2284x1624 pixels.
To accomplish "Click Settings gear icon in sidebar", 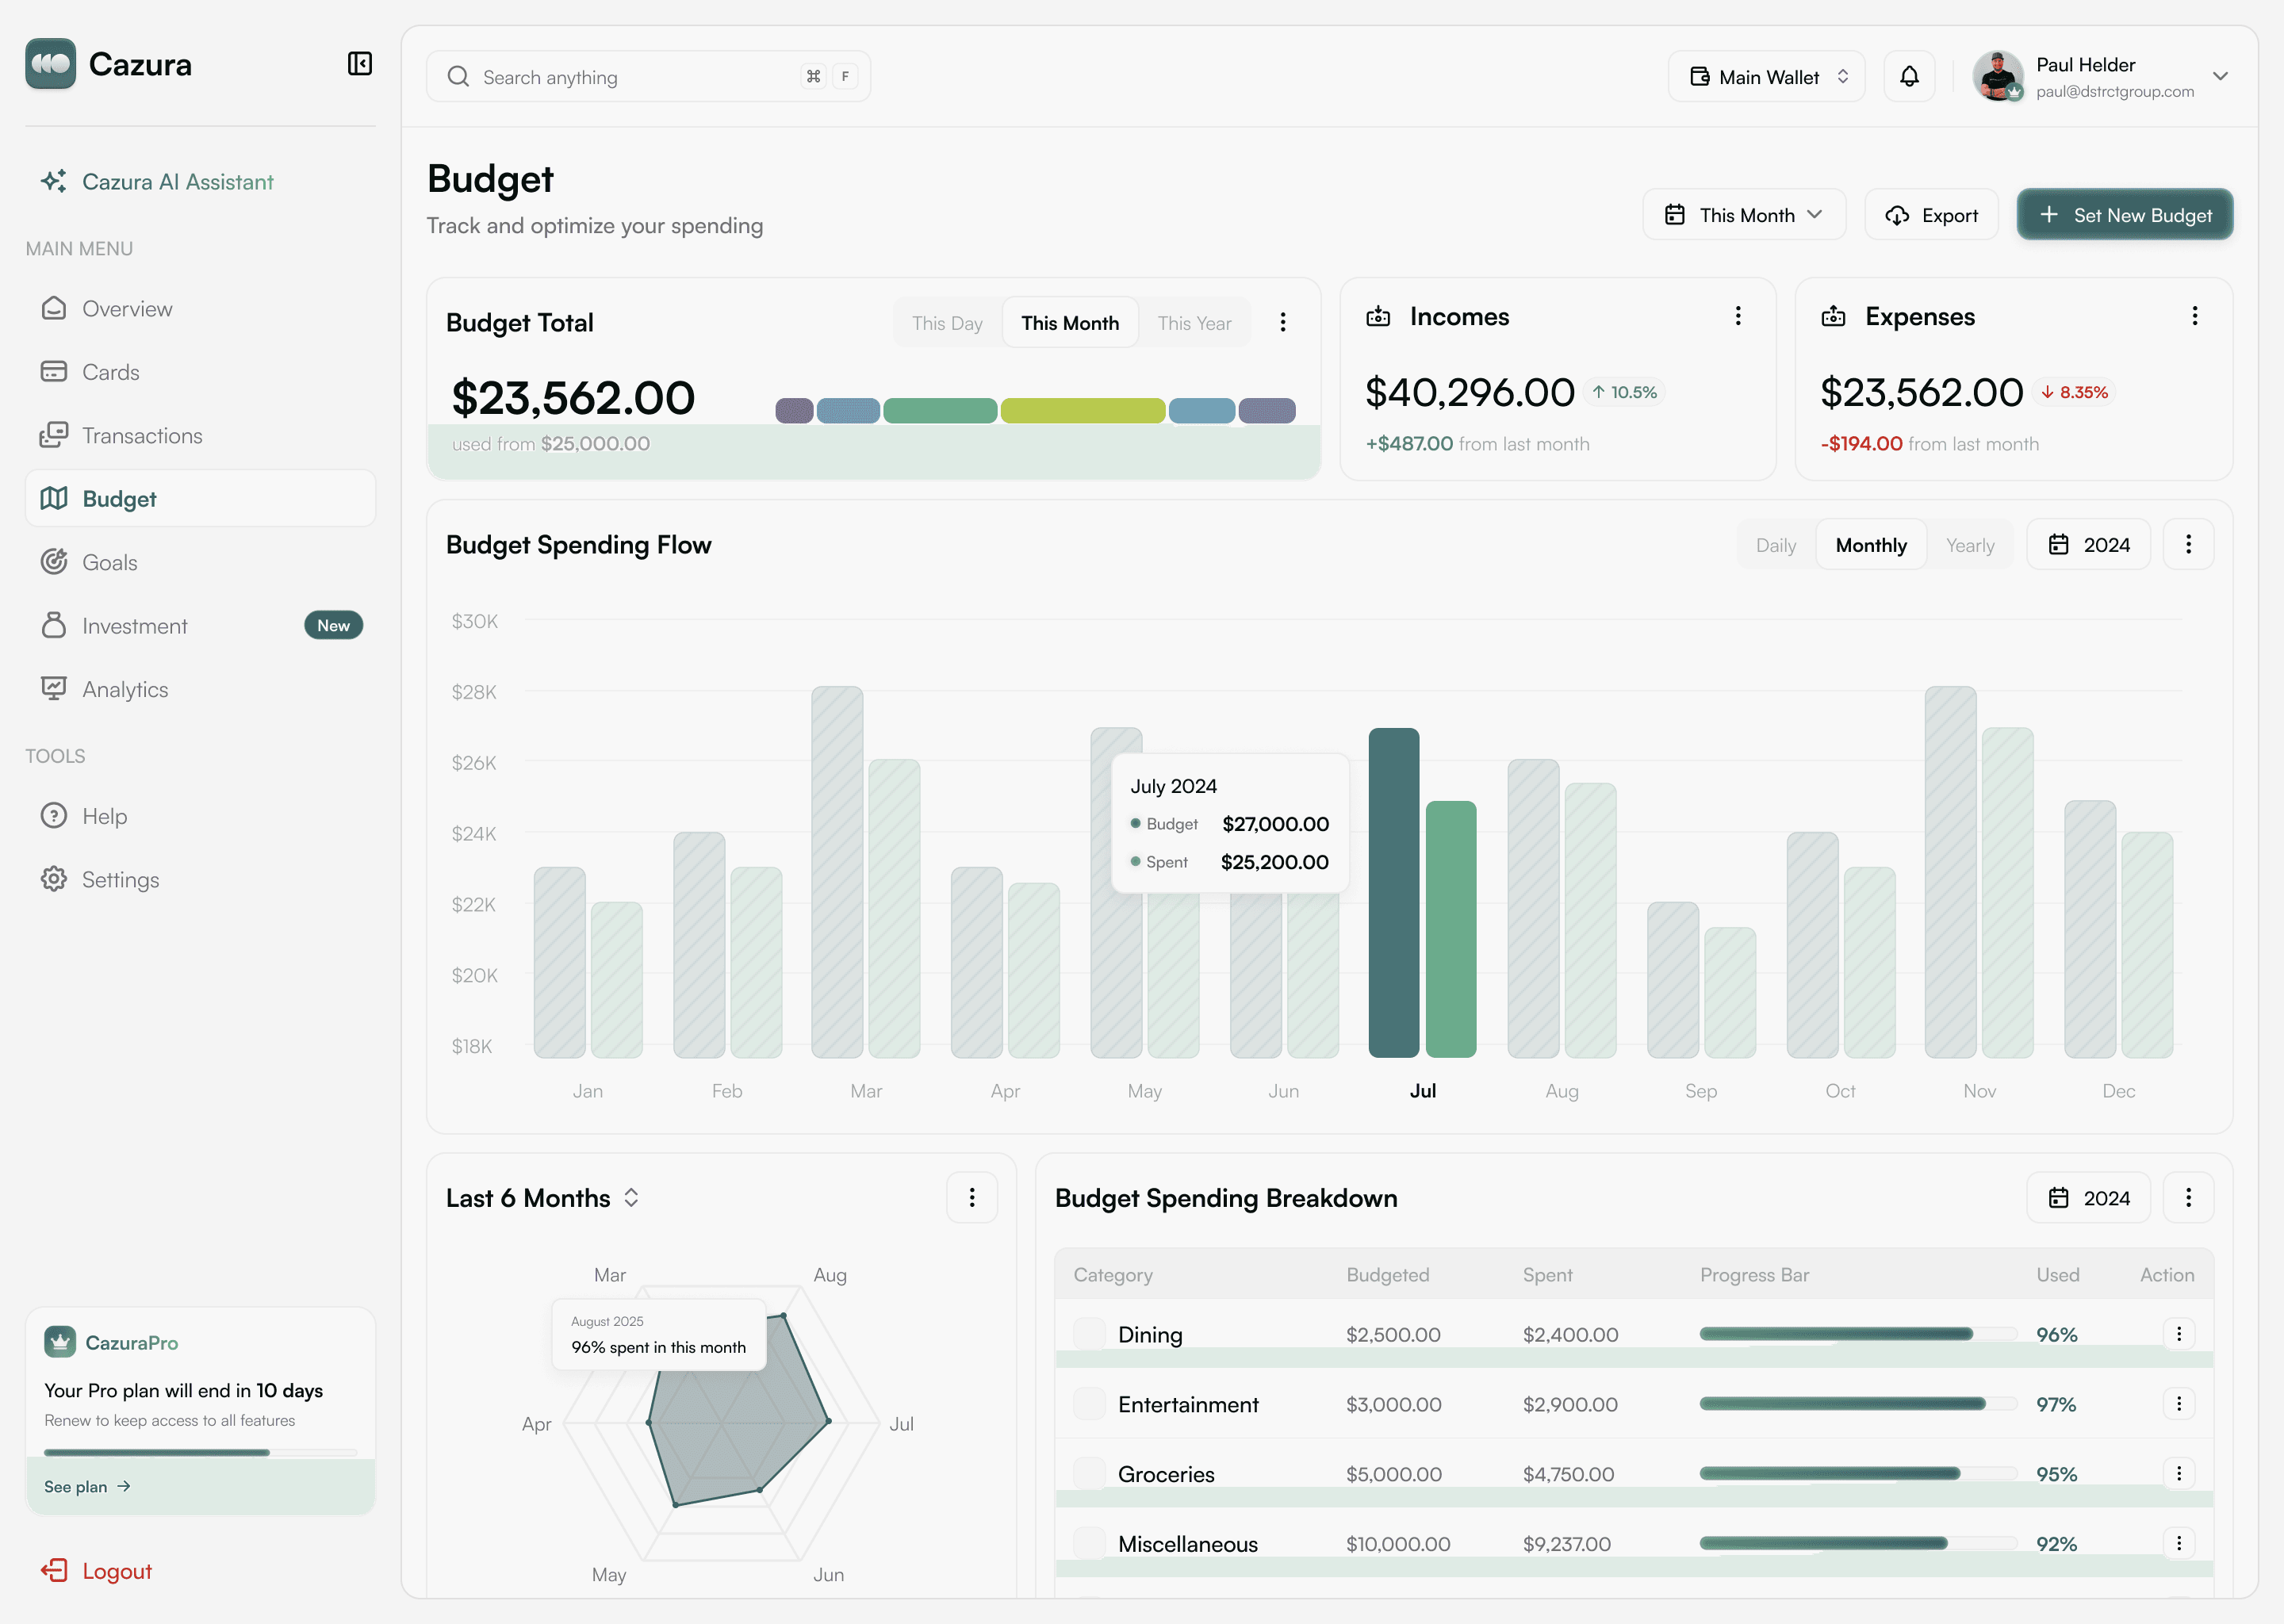I will pyautogui.click(x=54, y=879).
